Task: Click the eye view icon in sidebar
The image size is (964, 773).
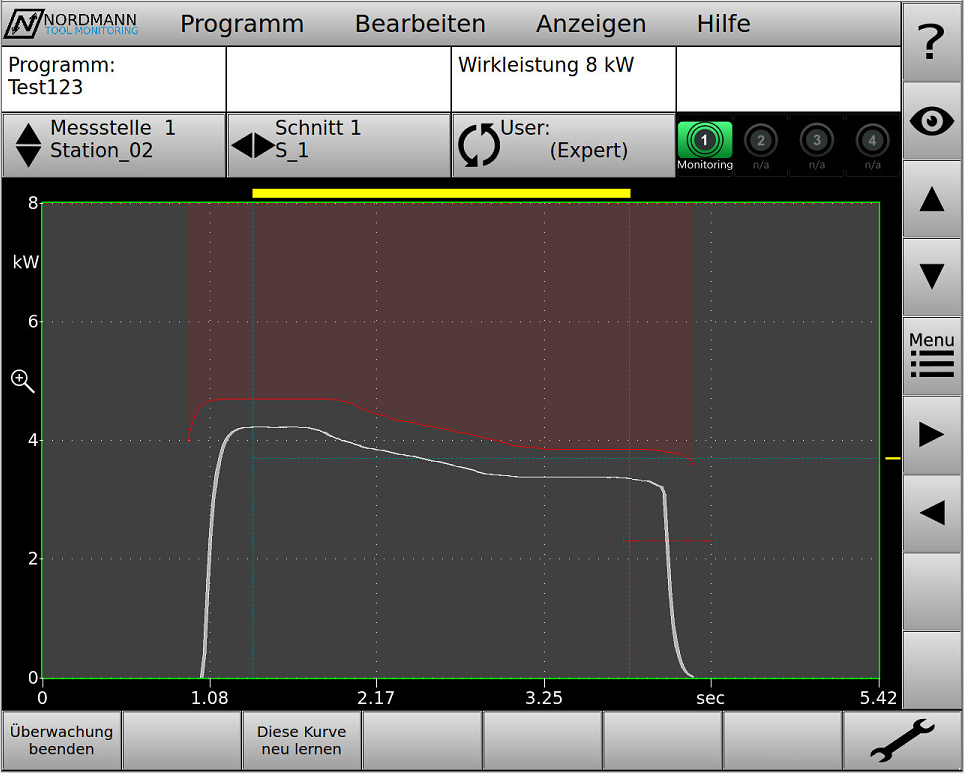Action: (931, 120)
